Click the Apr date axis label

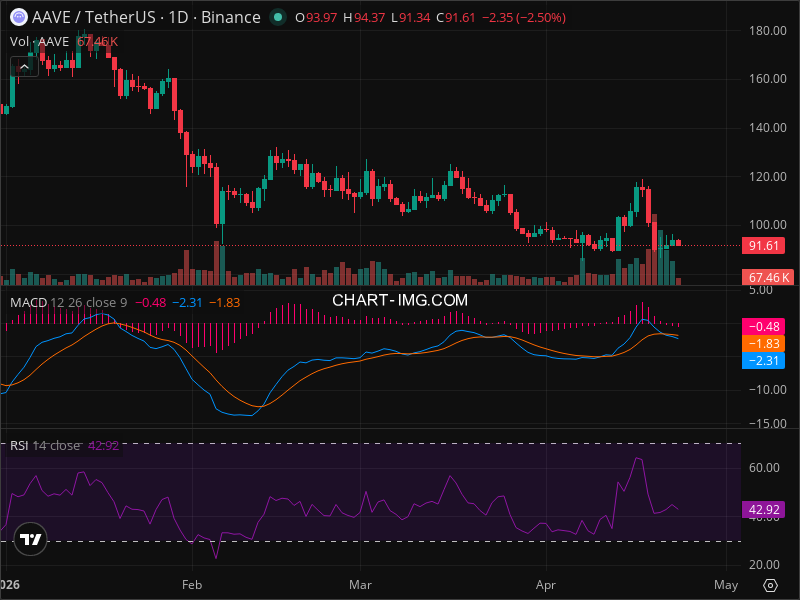(545, 585)
